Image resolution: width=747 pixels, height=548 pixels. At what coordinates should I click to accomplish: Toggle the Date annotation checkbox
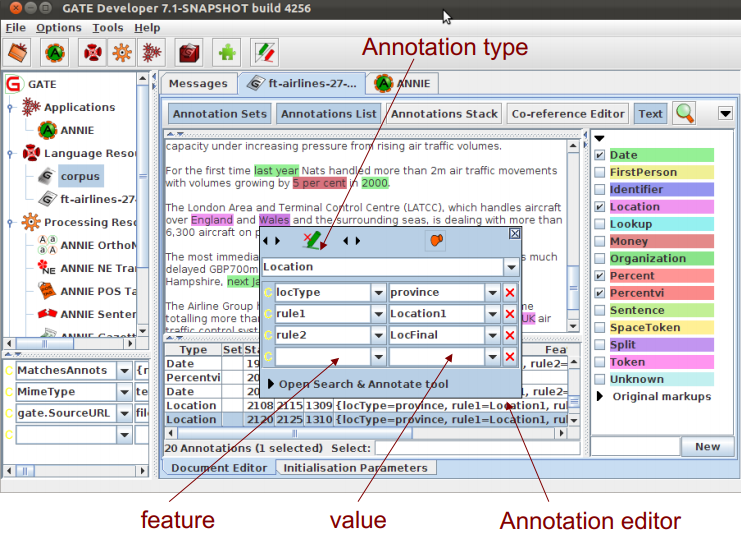click(600, 155)
